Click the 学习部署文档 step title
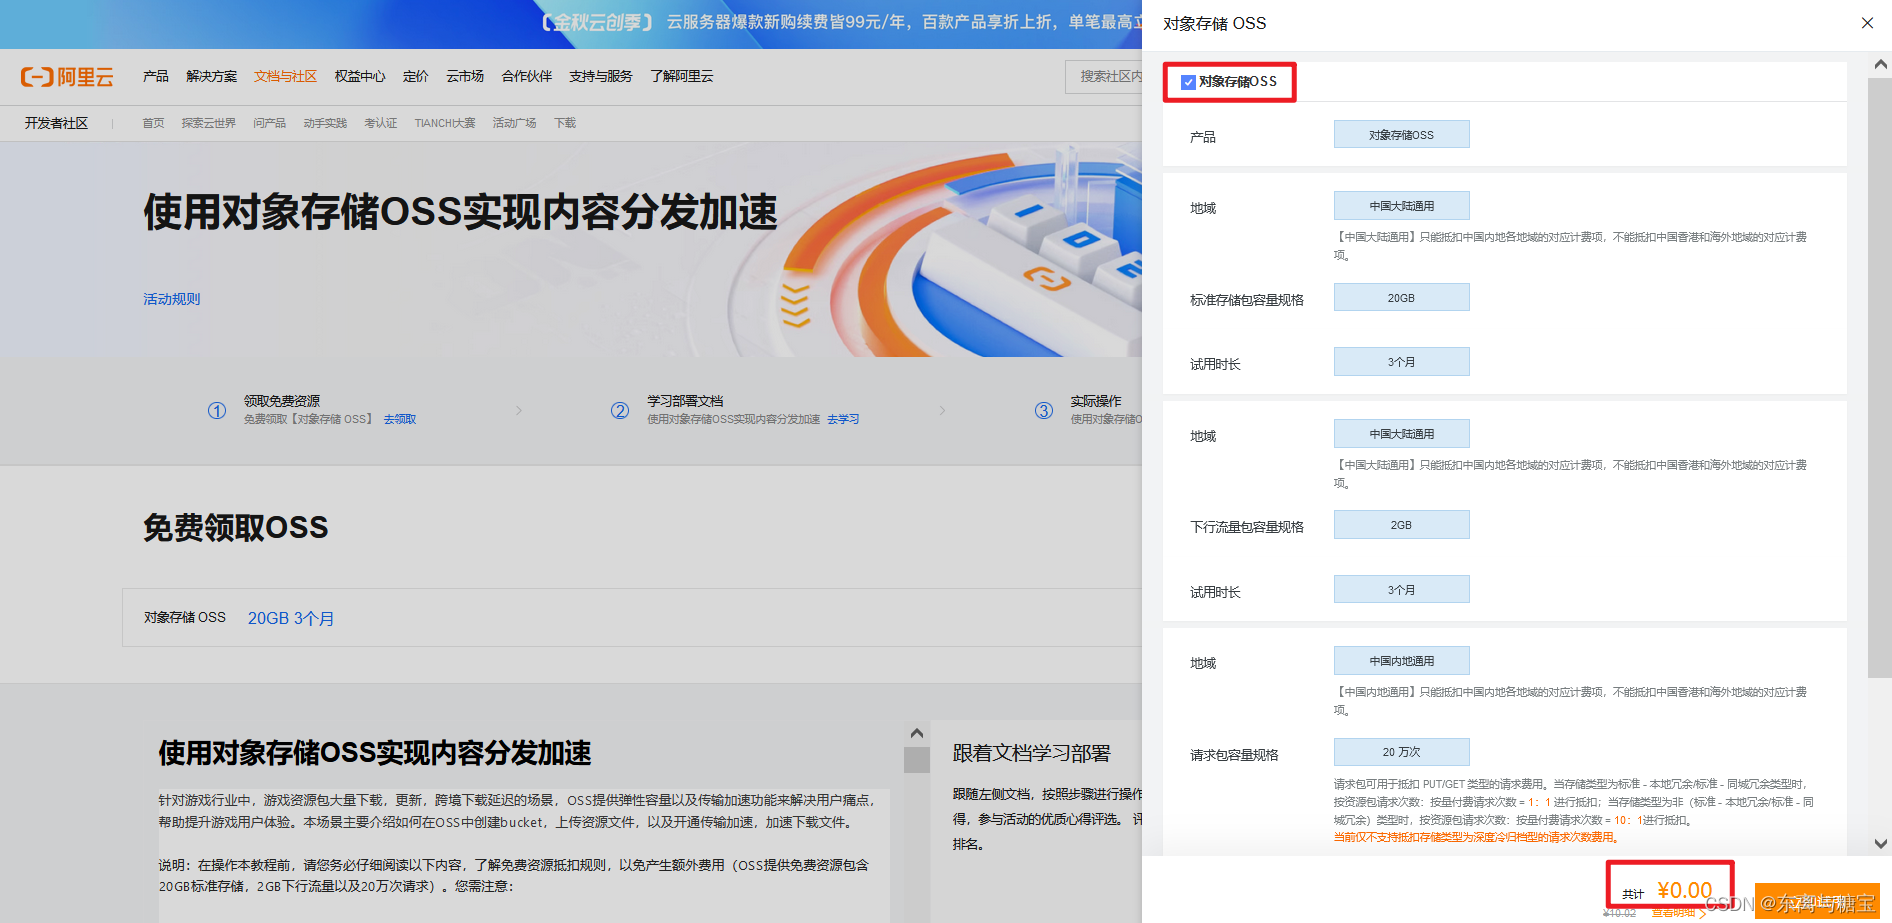This screenshot has width=1892, height=923. (x=685, y=401)
